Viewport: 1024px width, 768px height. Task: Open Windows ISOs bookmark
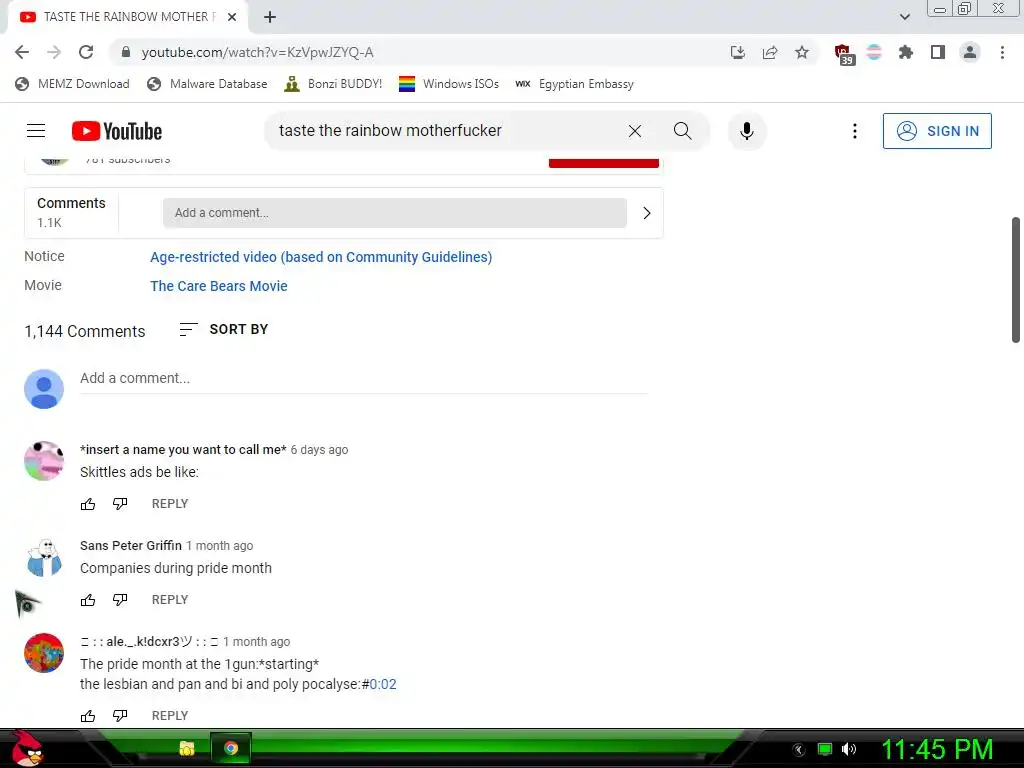449,84
